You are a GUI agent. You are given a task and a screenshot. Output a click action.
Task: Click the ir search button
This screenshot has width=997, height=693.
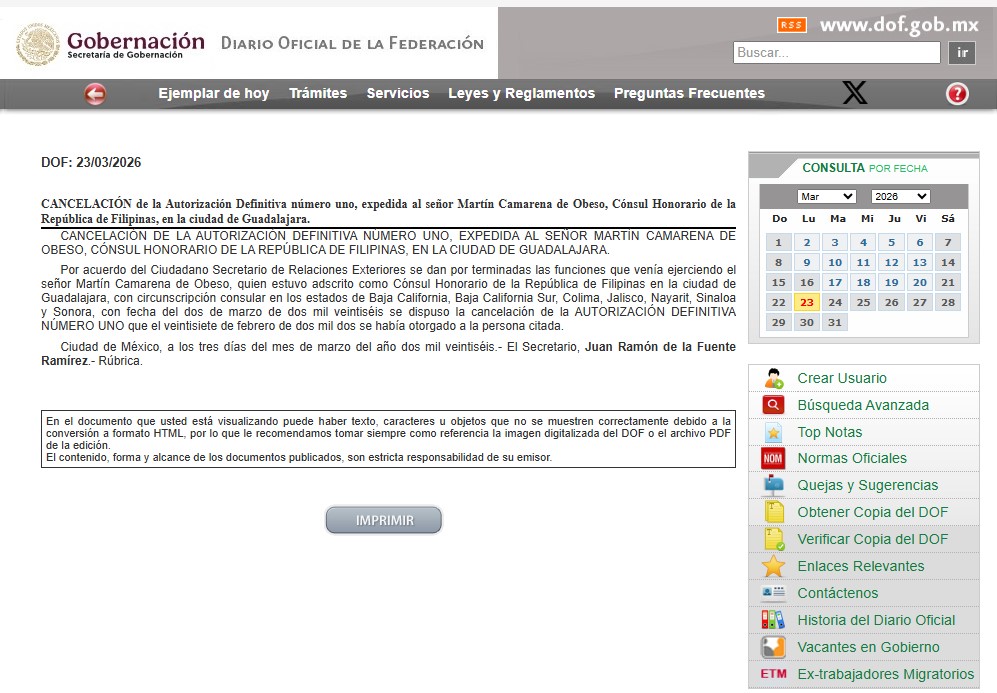tap(962, 53)
